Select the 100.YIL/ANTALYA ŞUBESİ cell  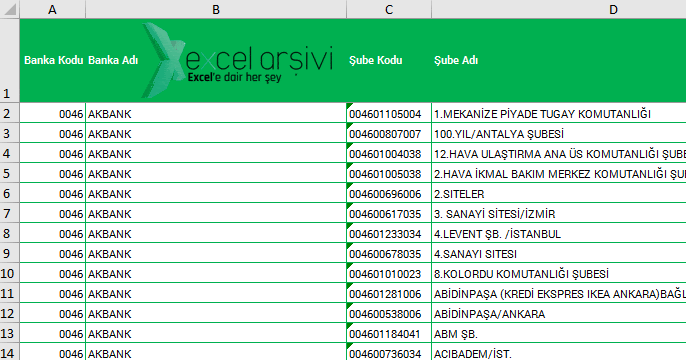point(559,133)
